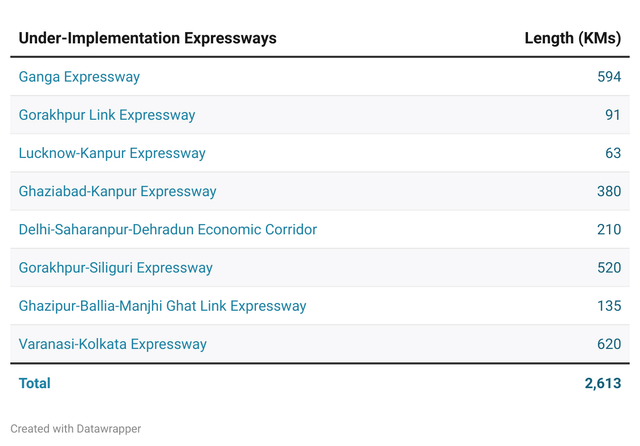The width and height of the screenshot is (640, 446).
Task: Click the Under-Implementation Expressways column header
Action: 148,38
